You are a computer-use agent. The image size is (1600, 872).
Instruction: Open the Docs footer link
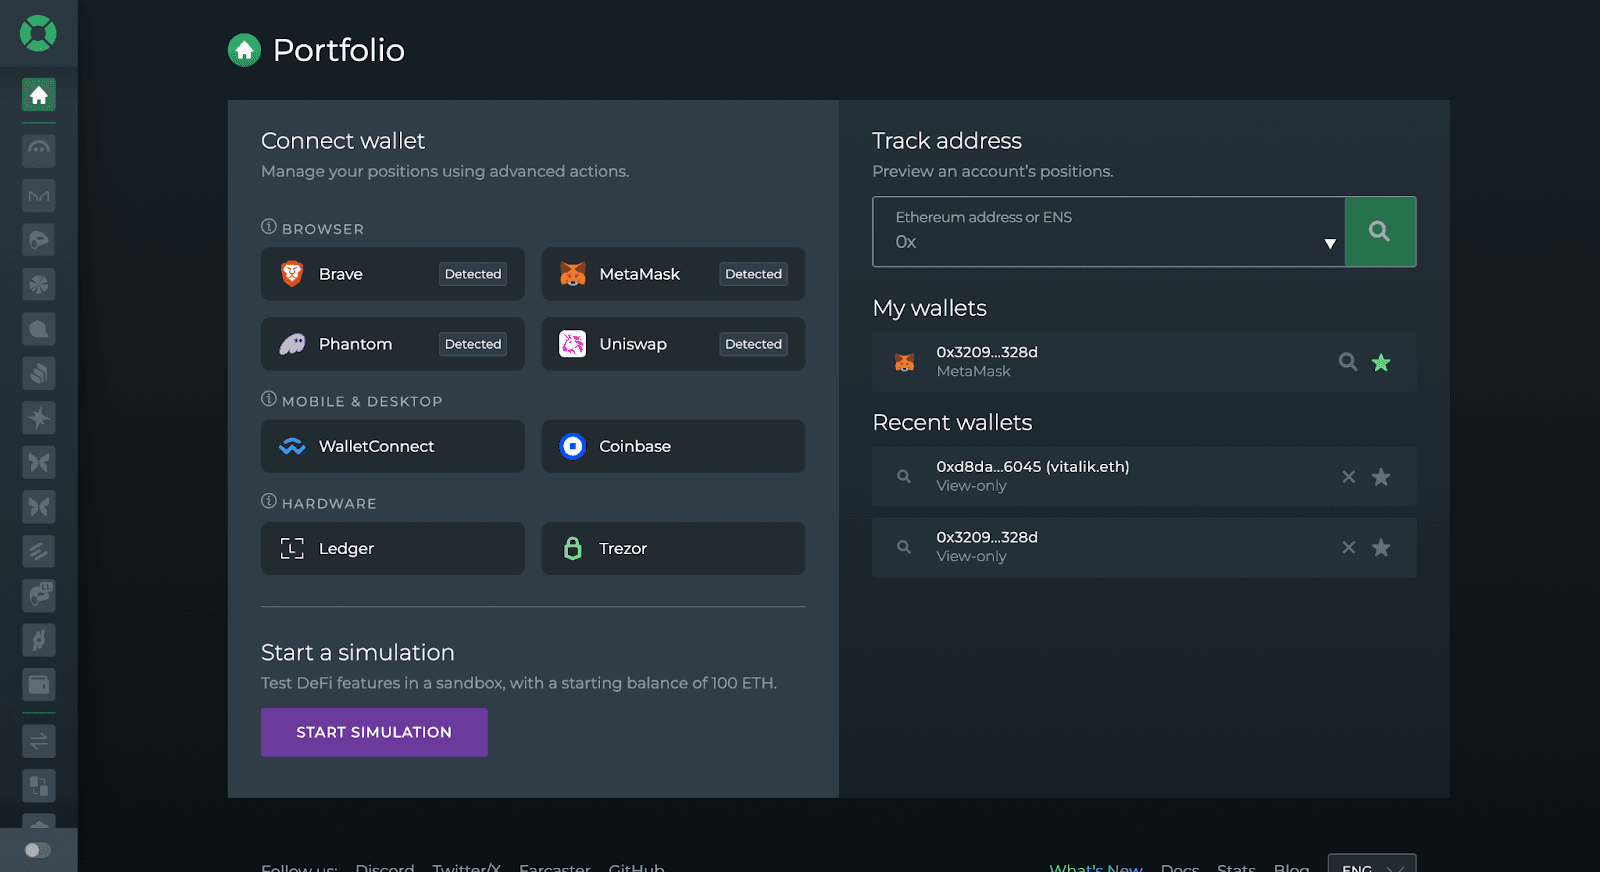pyautogui.click(x=1180, y=867)
